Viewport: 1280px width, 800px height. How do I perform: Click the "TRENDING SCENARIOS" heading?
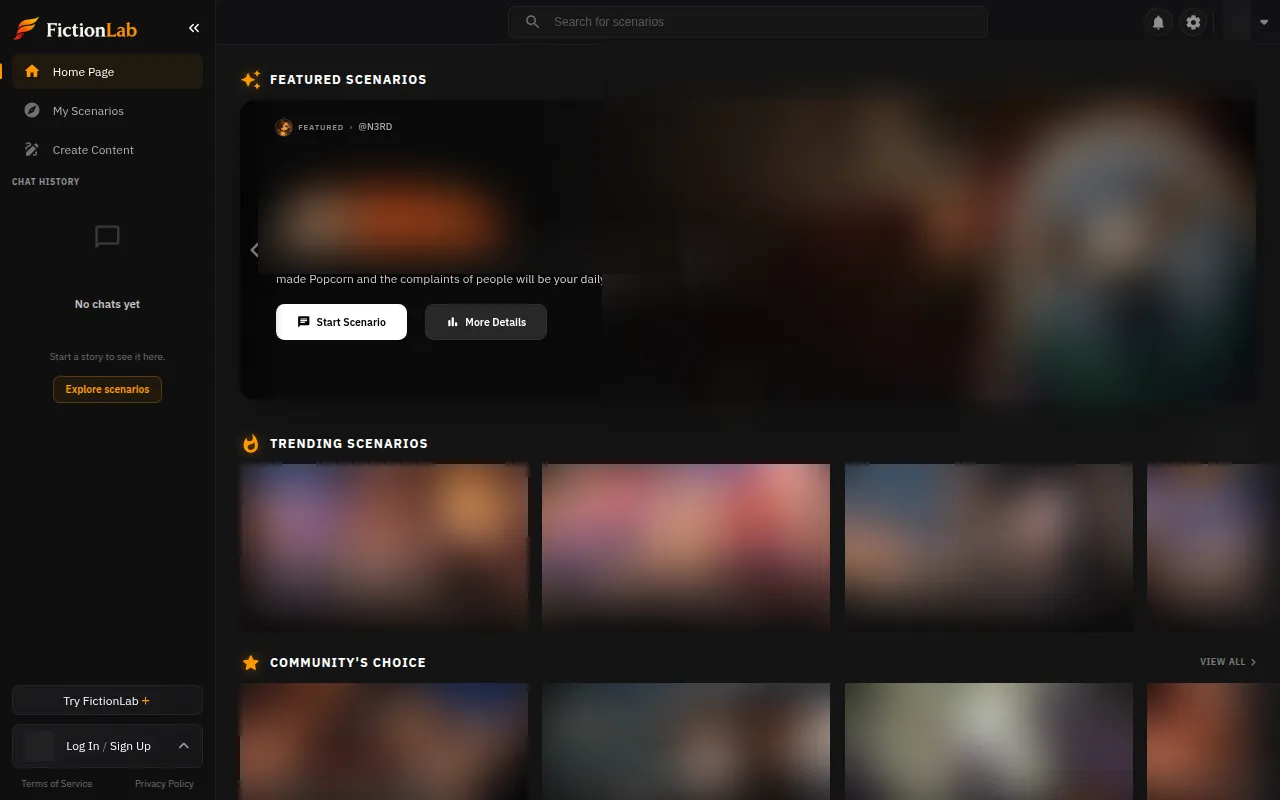(349, 443)
